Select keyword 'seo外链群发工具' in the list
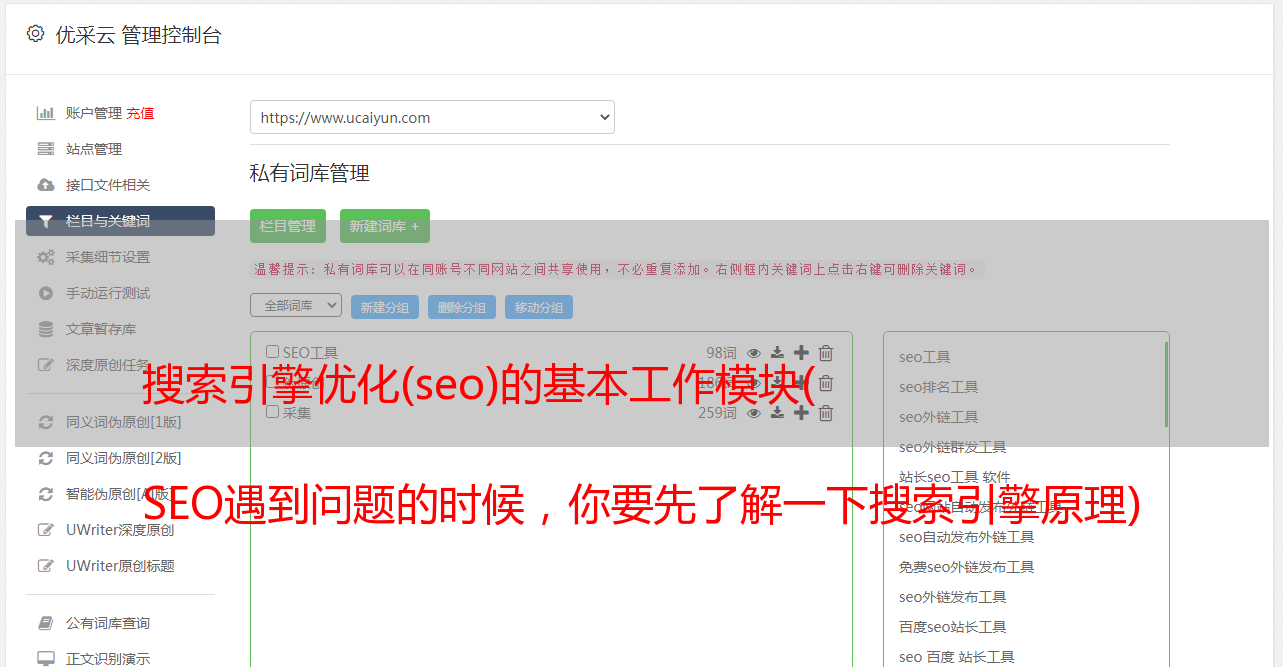This screenshot has height=667, width=1283. point(953,447)
